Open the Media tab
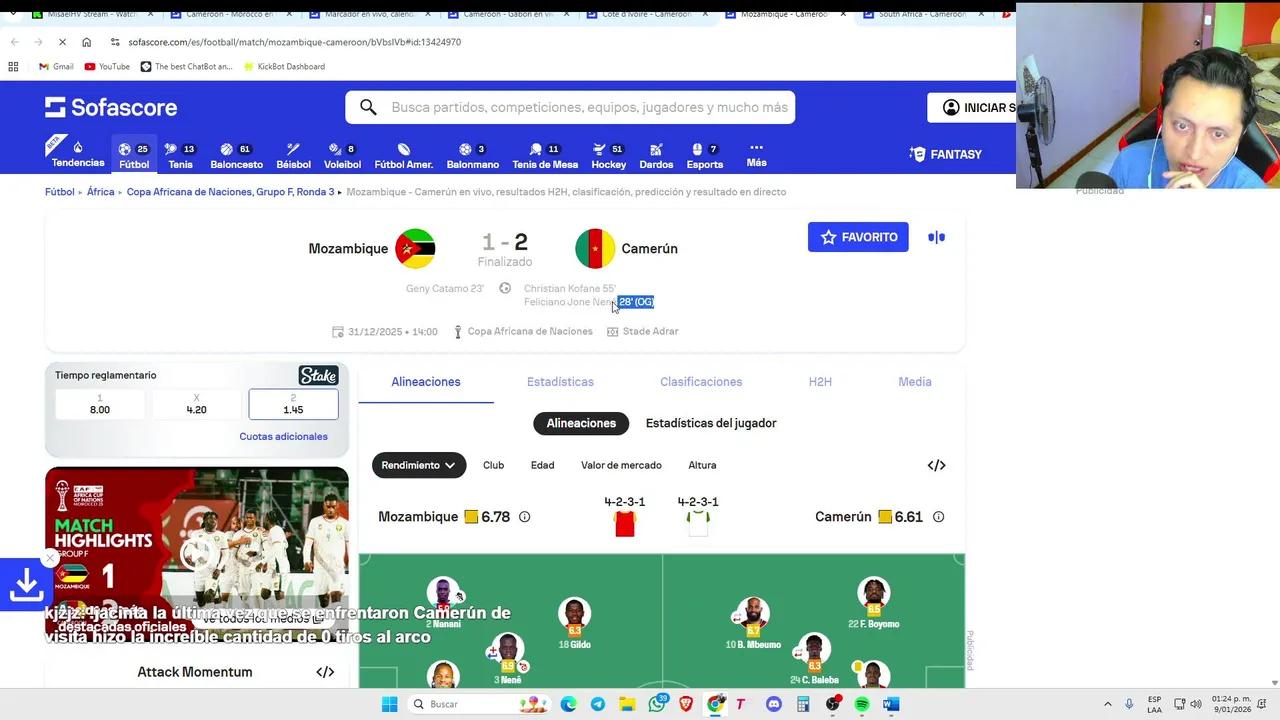Image resolution: width=1280 pixels, height=720 pixels. [915, 382]
